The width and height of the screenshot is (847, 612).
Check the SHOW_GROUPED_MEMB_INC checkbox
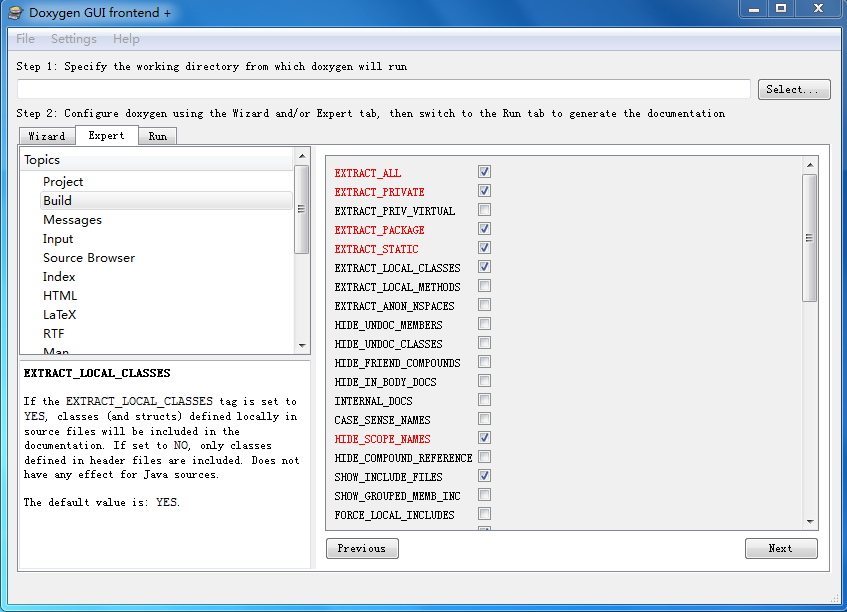(x=485, y=495)
